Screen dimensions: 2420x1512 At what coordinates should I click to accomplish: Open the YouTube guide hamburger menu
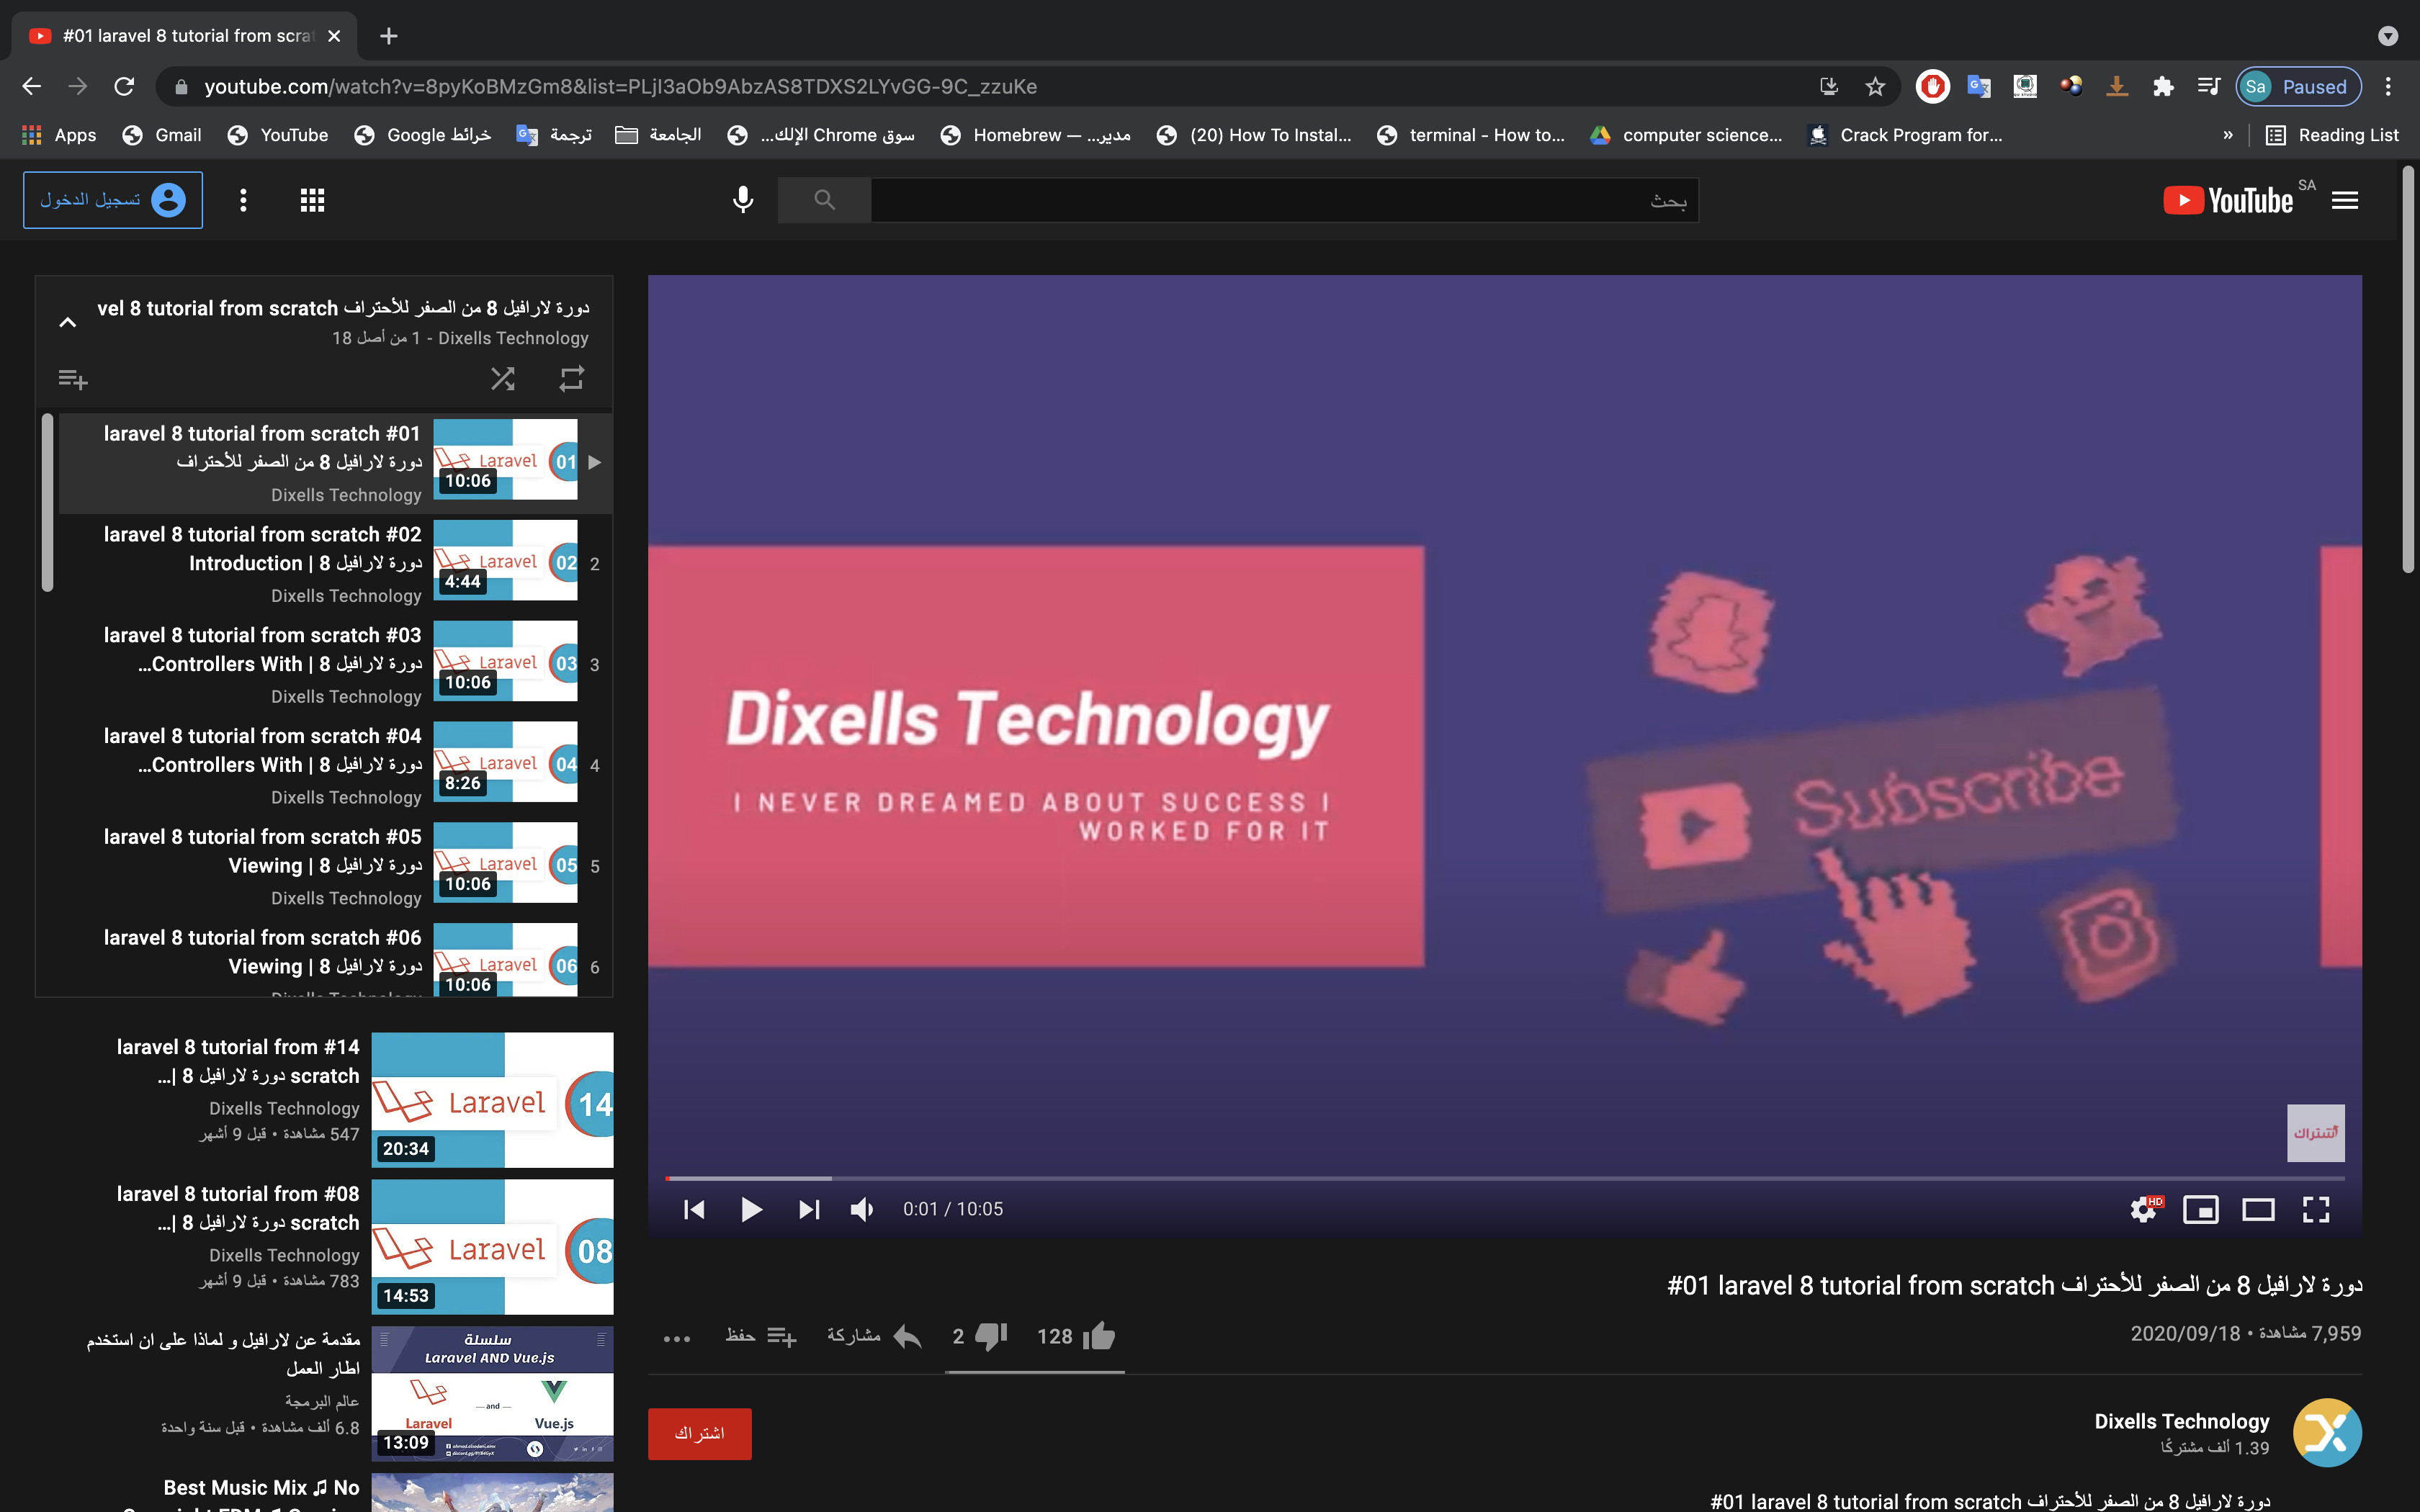coord(2345,200)
